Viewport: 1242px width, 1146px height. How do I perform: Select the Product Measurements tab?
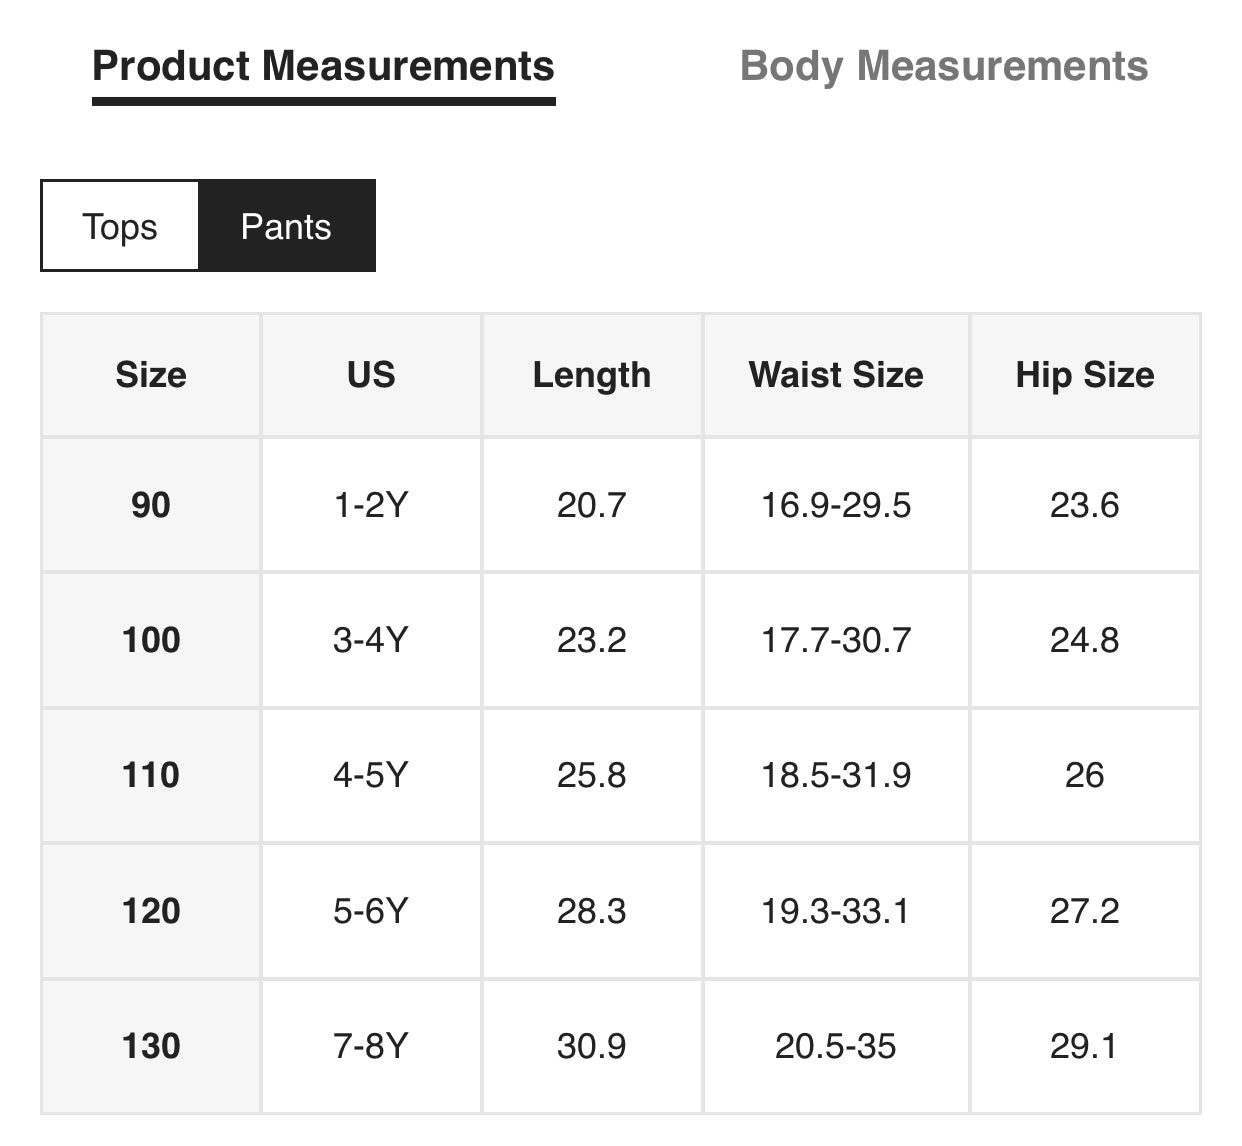pos(323,66)
